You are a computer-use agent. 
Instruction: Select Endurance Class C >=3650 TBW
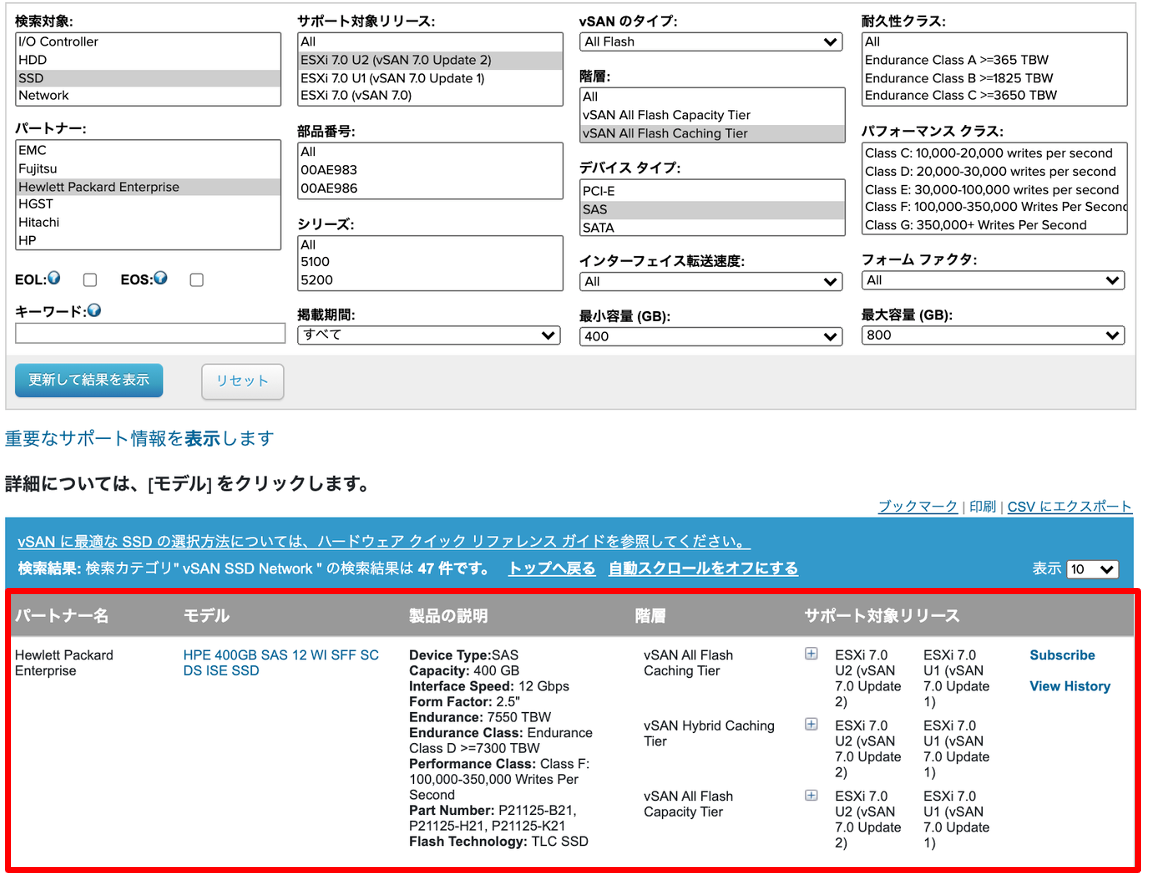coord(995,95)
